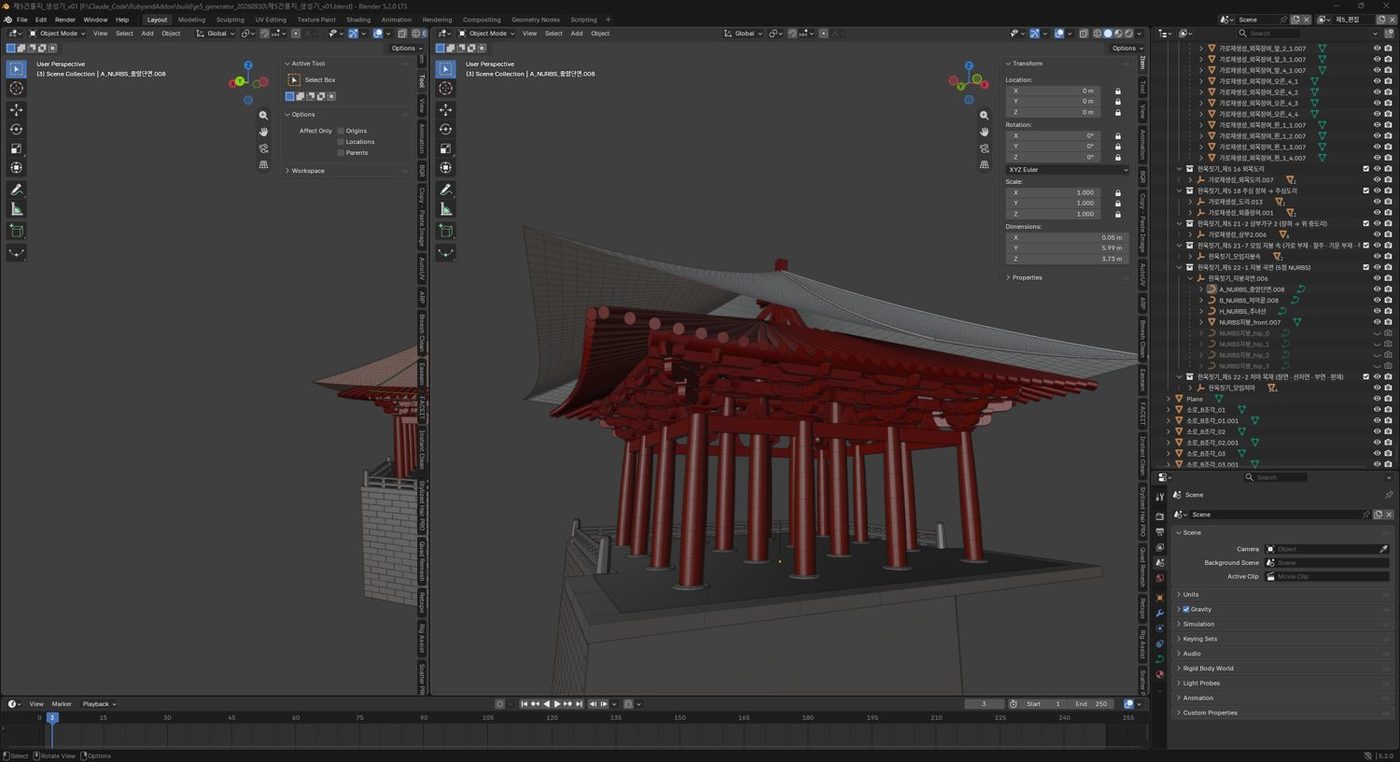This screenshot has height=762, width=1400.
Task: Pick the Rotate tool in left viewport
Action: click(16, 129)
